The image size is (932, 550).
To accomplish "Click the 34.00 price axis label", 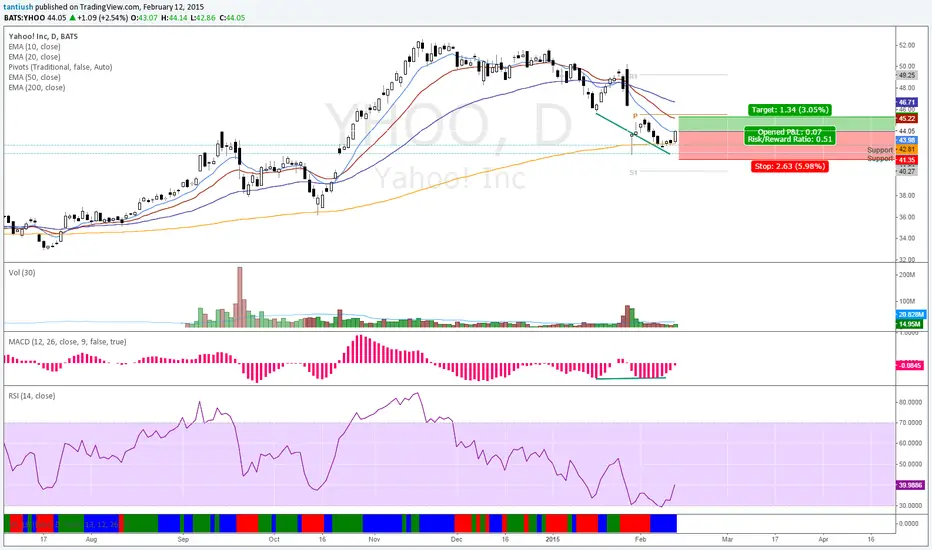I will [907, 238].
